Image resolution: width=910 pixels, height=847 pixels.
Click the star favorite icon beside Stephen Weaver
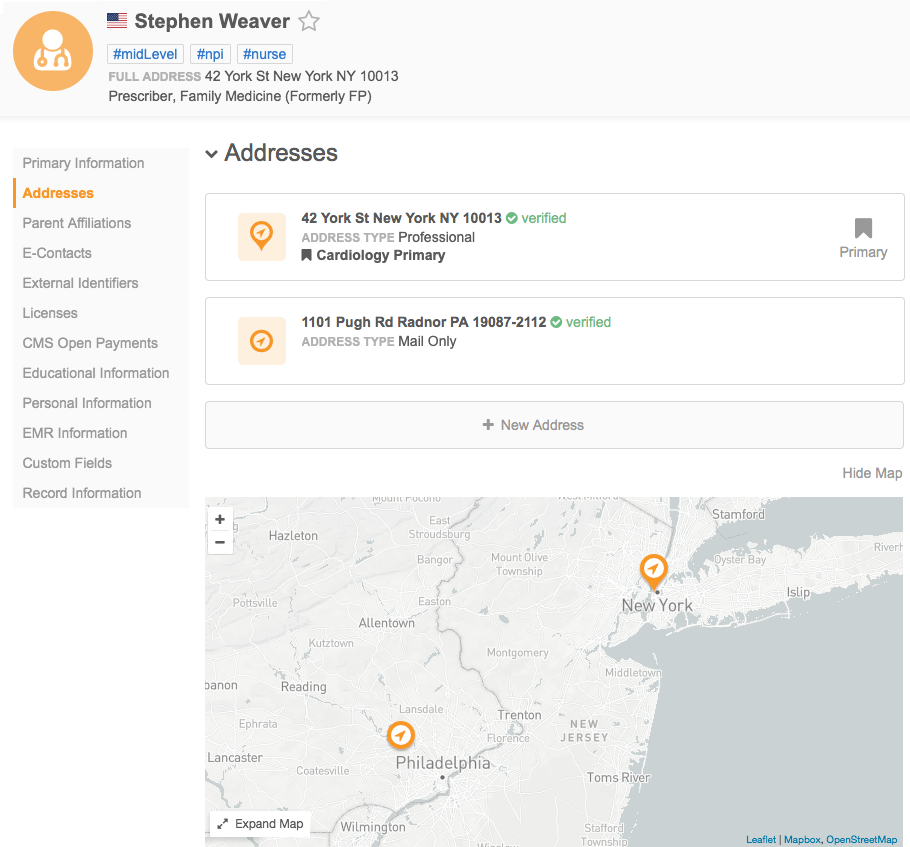[309, 21]
